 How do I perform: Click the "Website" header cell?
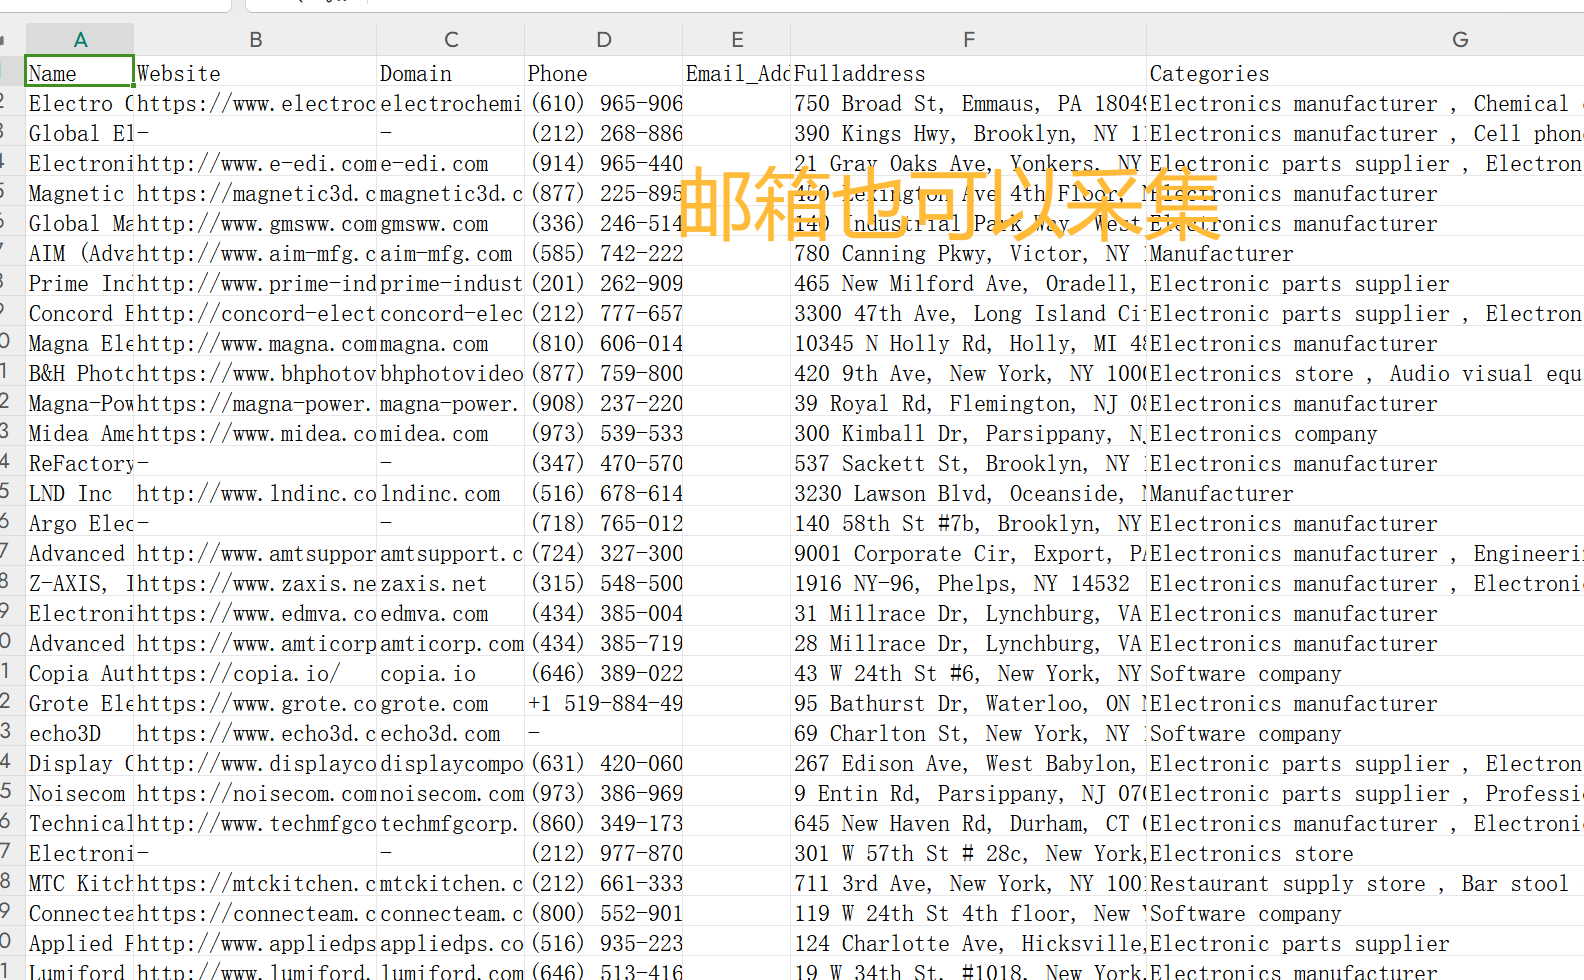tap(256, 73)
